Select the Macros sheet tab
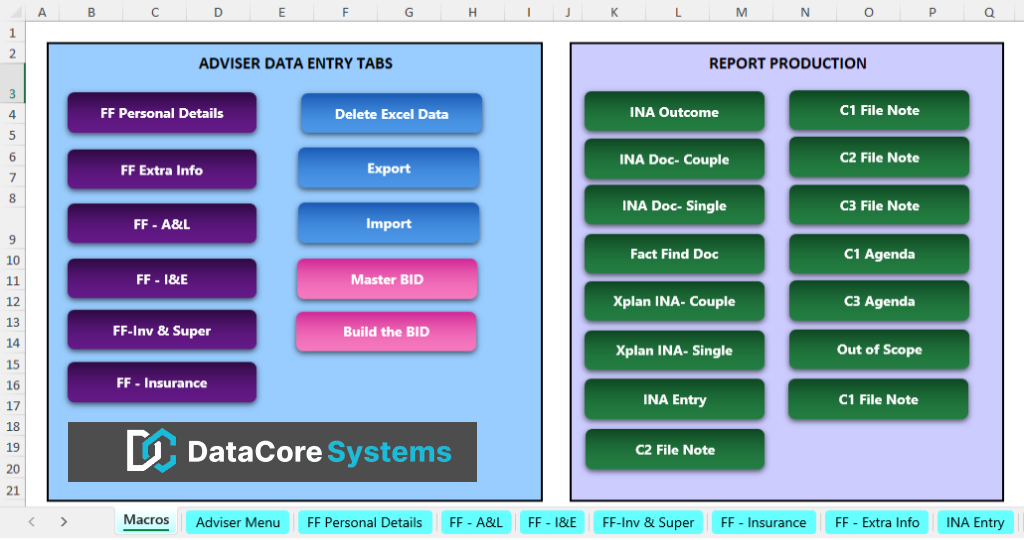Viewport: 1024px width, 540px height. click(x=146, y=520)
